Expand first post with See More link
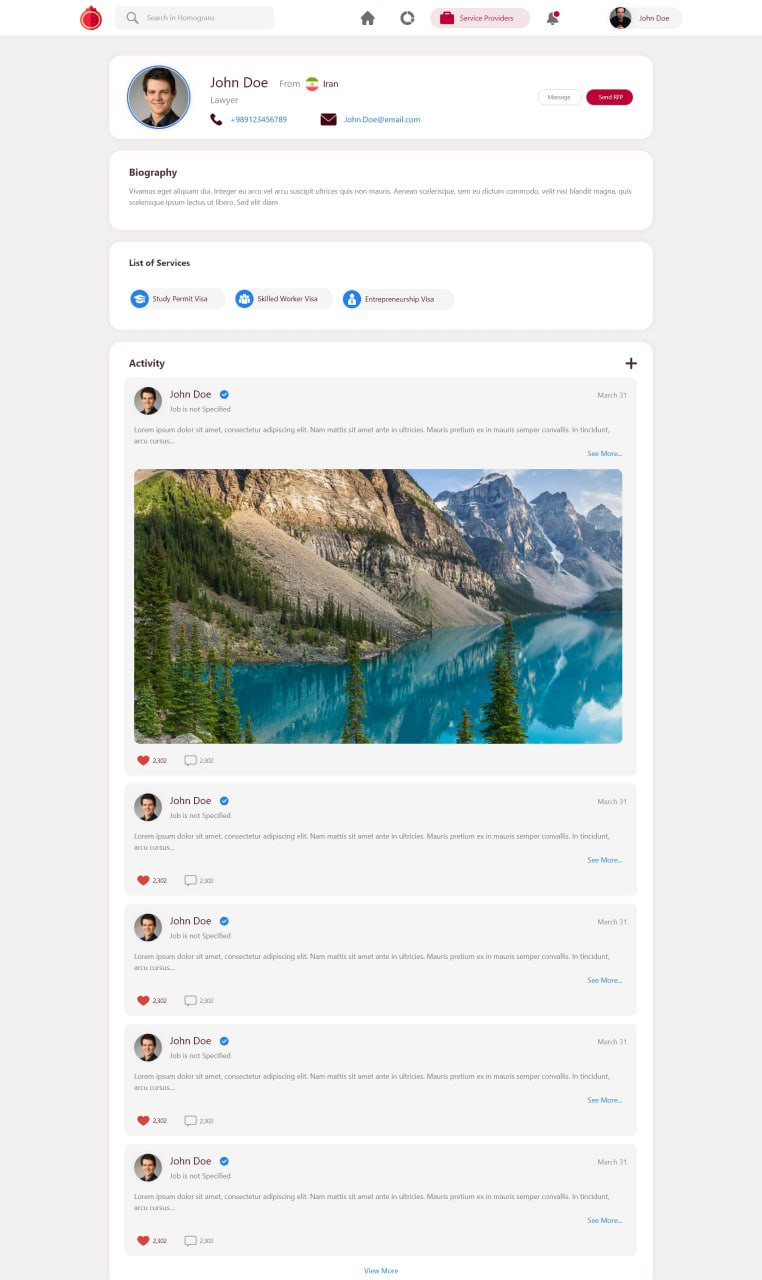The width and height of the screenshot is (762, 1280). (x=604, y=454)
